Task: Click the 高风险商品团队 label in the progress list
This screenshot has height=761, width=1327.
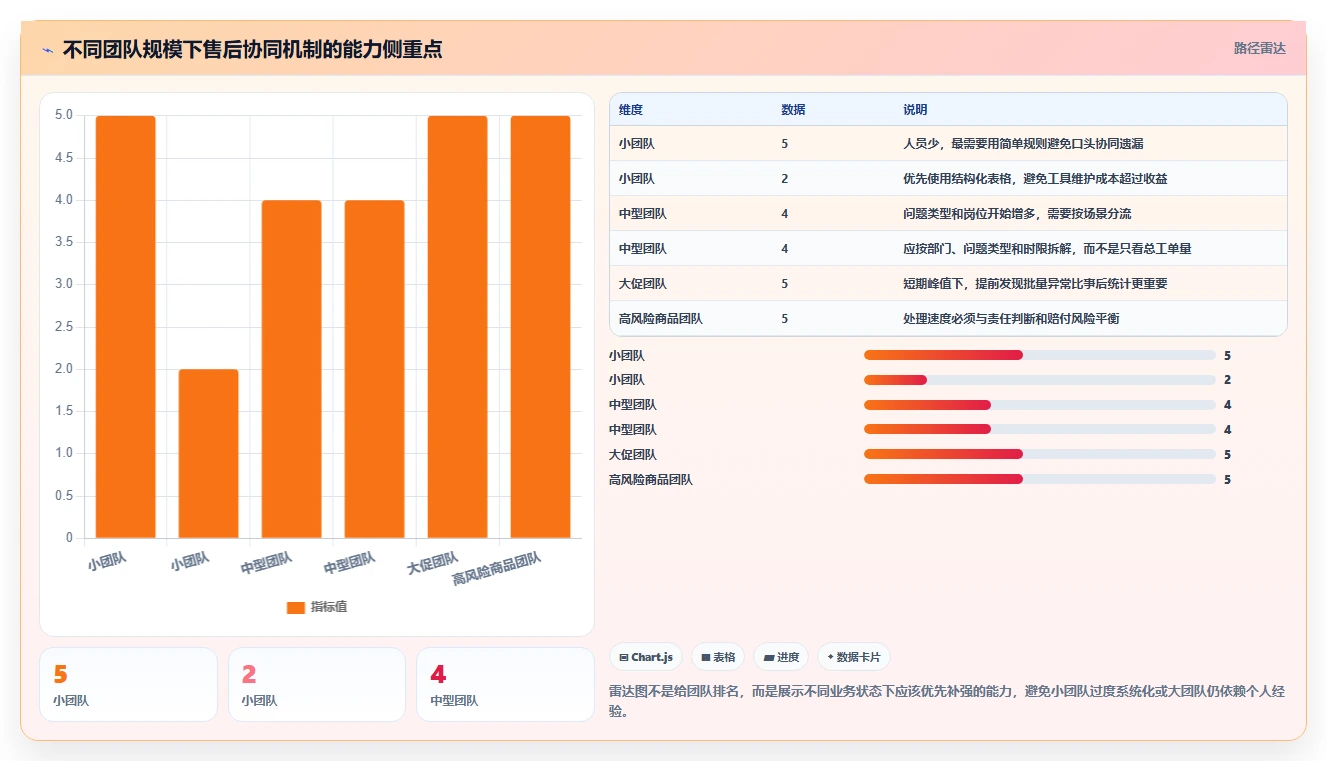Action: (651, 480)
